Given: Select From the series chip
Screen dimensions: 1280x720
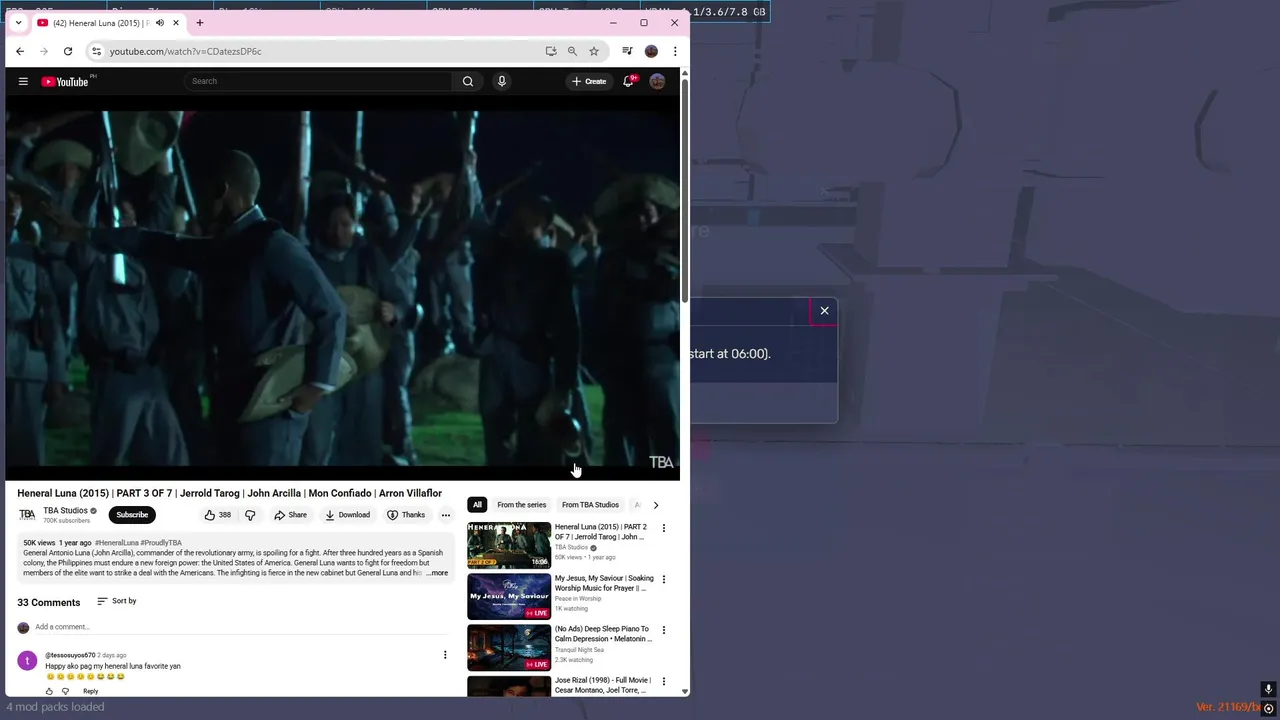Looking at the screenshot, I should (522, 505).
